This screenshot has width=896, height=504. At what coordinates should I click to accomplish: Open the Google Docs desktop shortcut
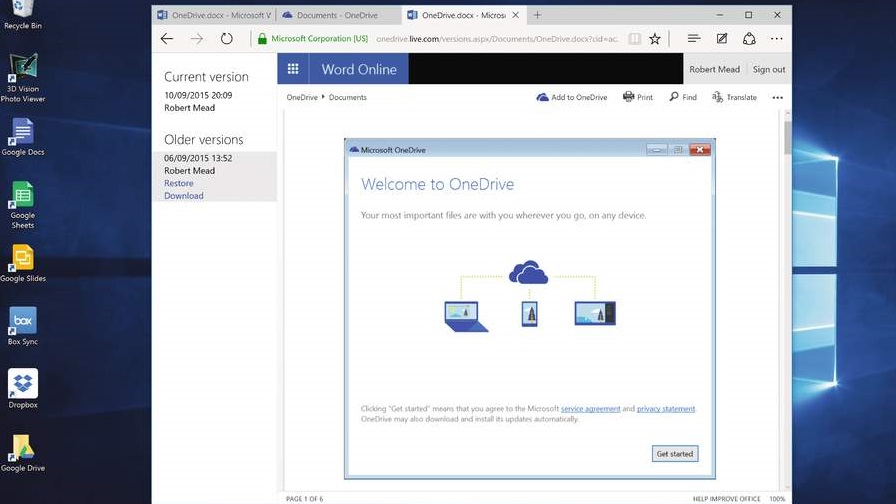[23, 137]
